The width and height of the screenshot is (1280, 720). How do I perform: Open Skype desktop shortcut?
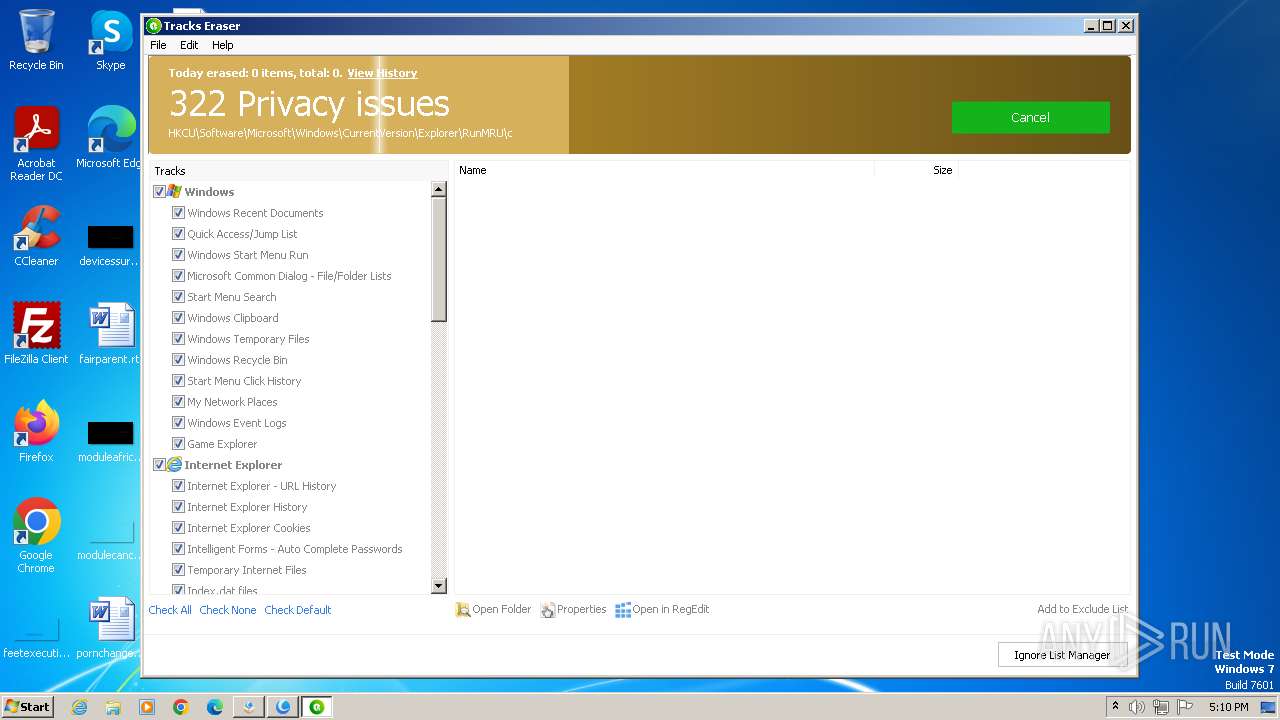111,40
